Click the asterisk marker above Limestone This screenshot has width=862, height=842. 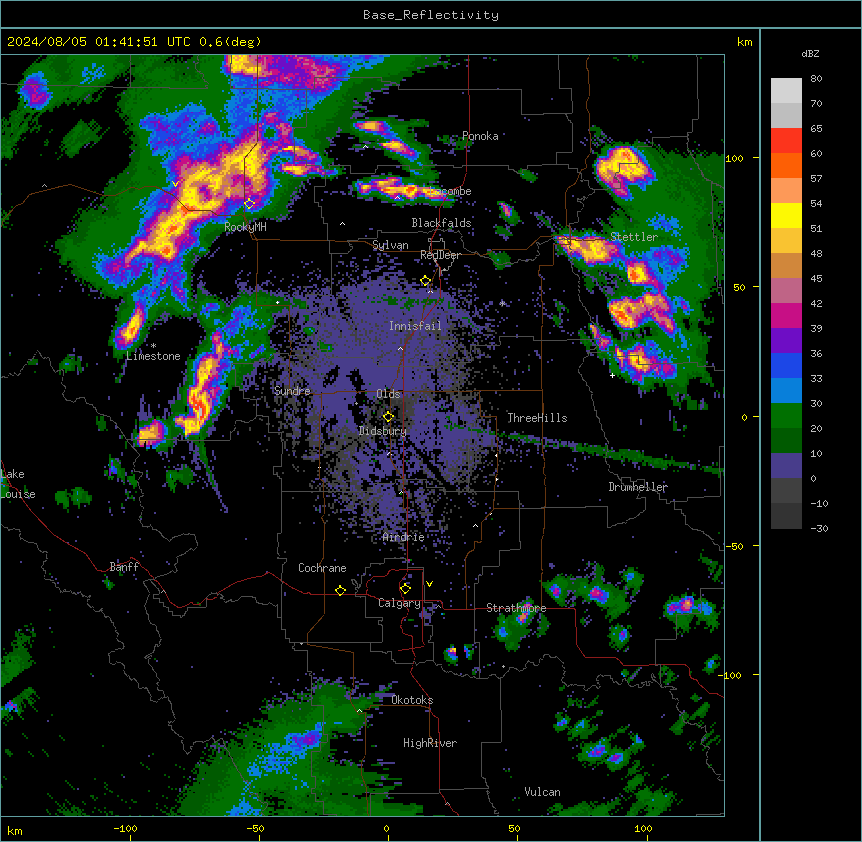pos(153,346)
